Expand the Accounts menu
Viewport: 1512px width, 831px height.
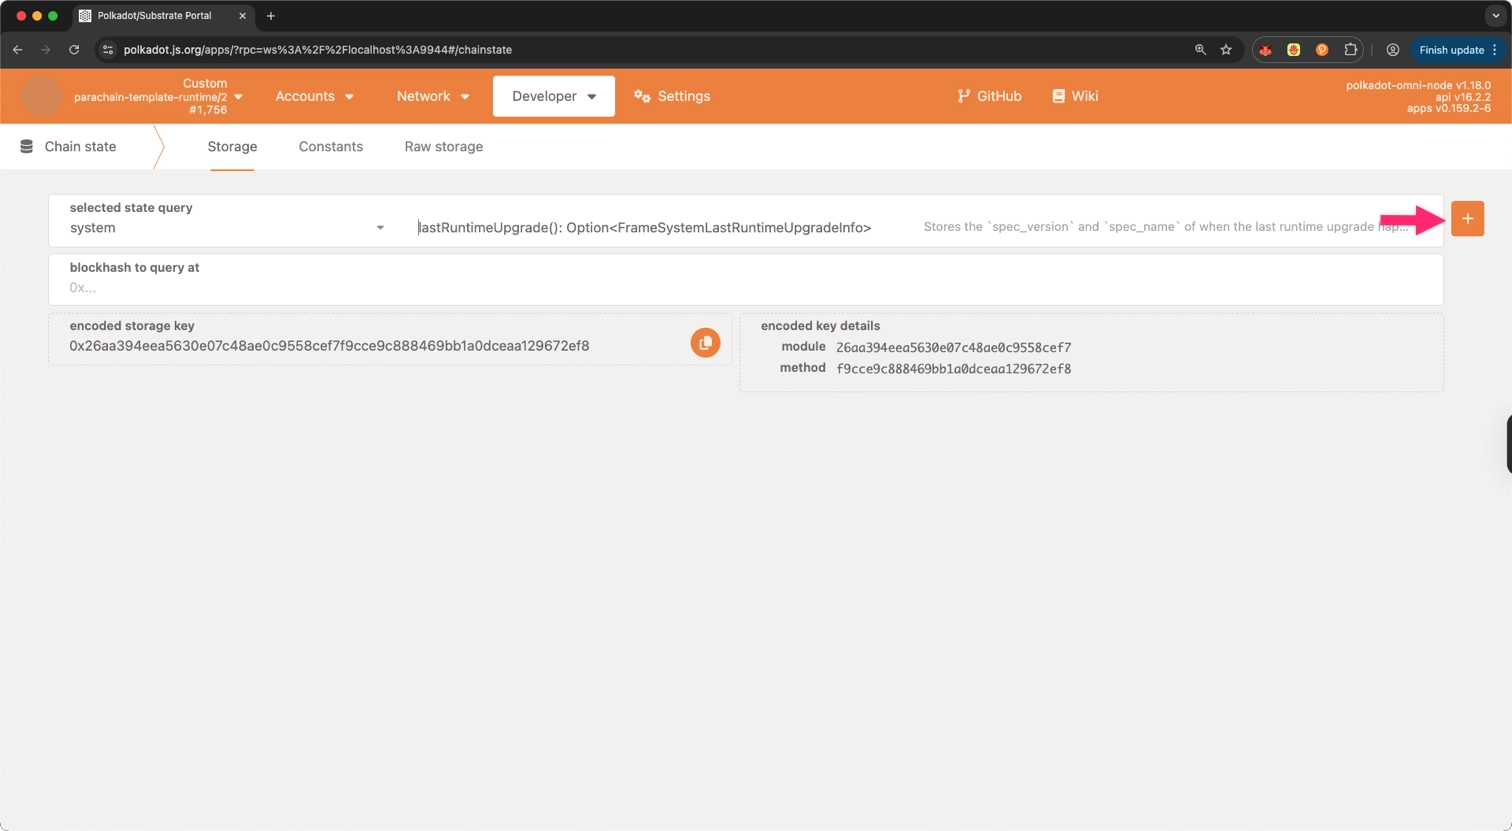(315, 96)
